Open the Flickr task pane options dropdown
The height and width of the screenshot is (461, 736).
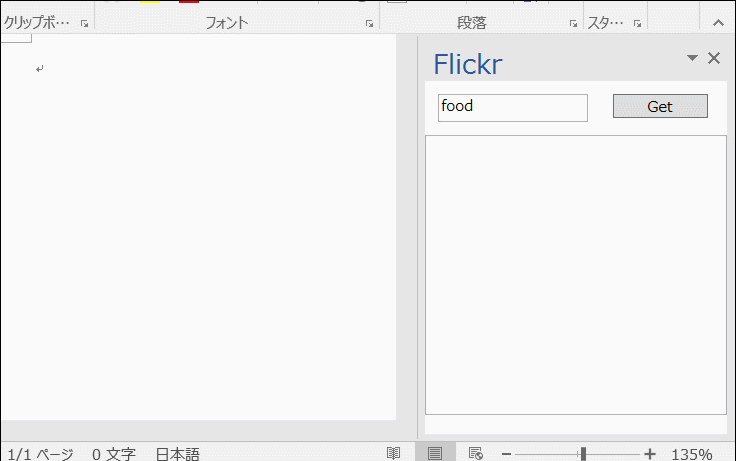click(692, 58)
